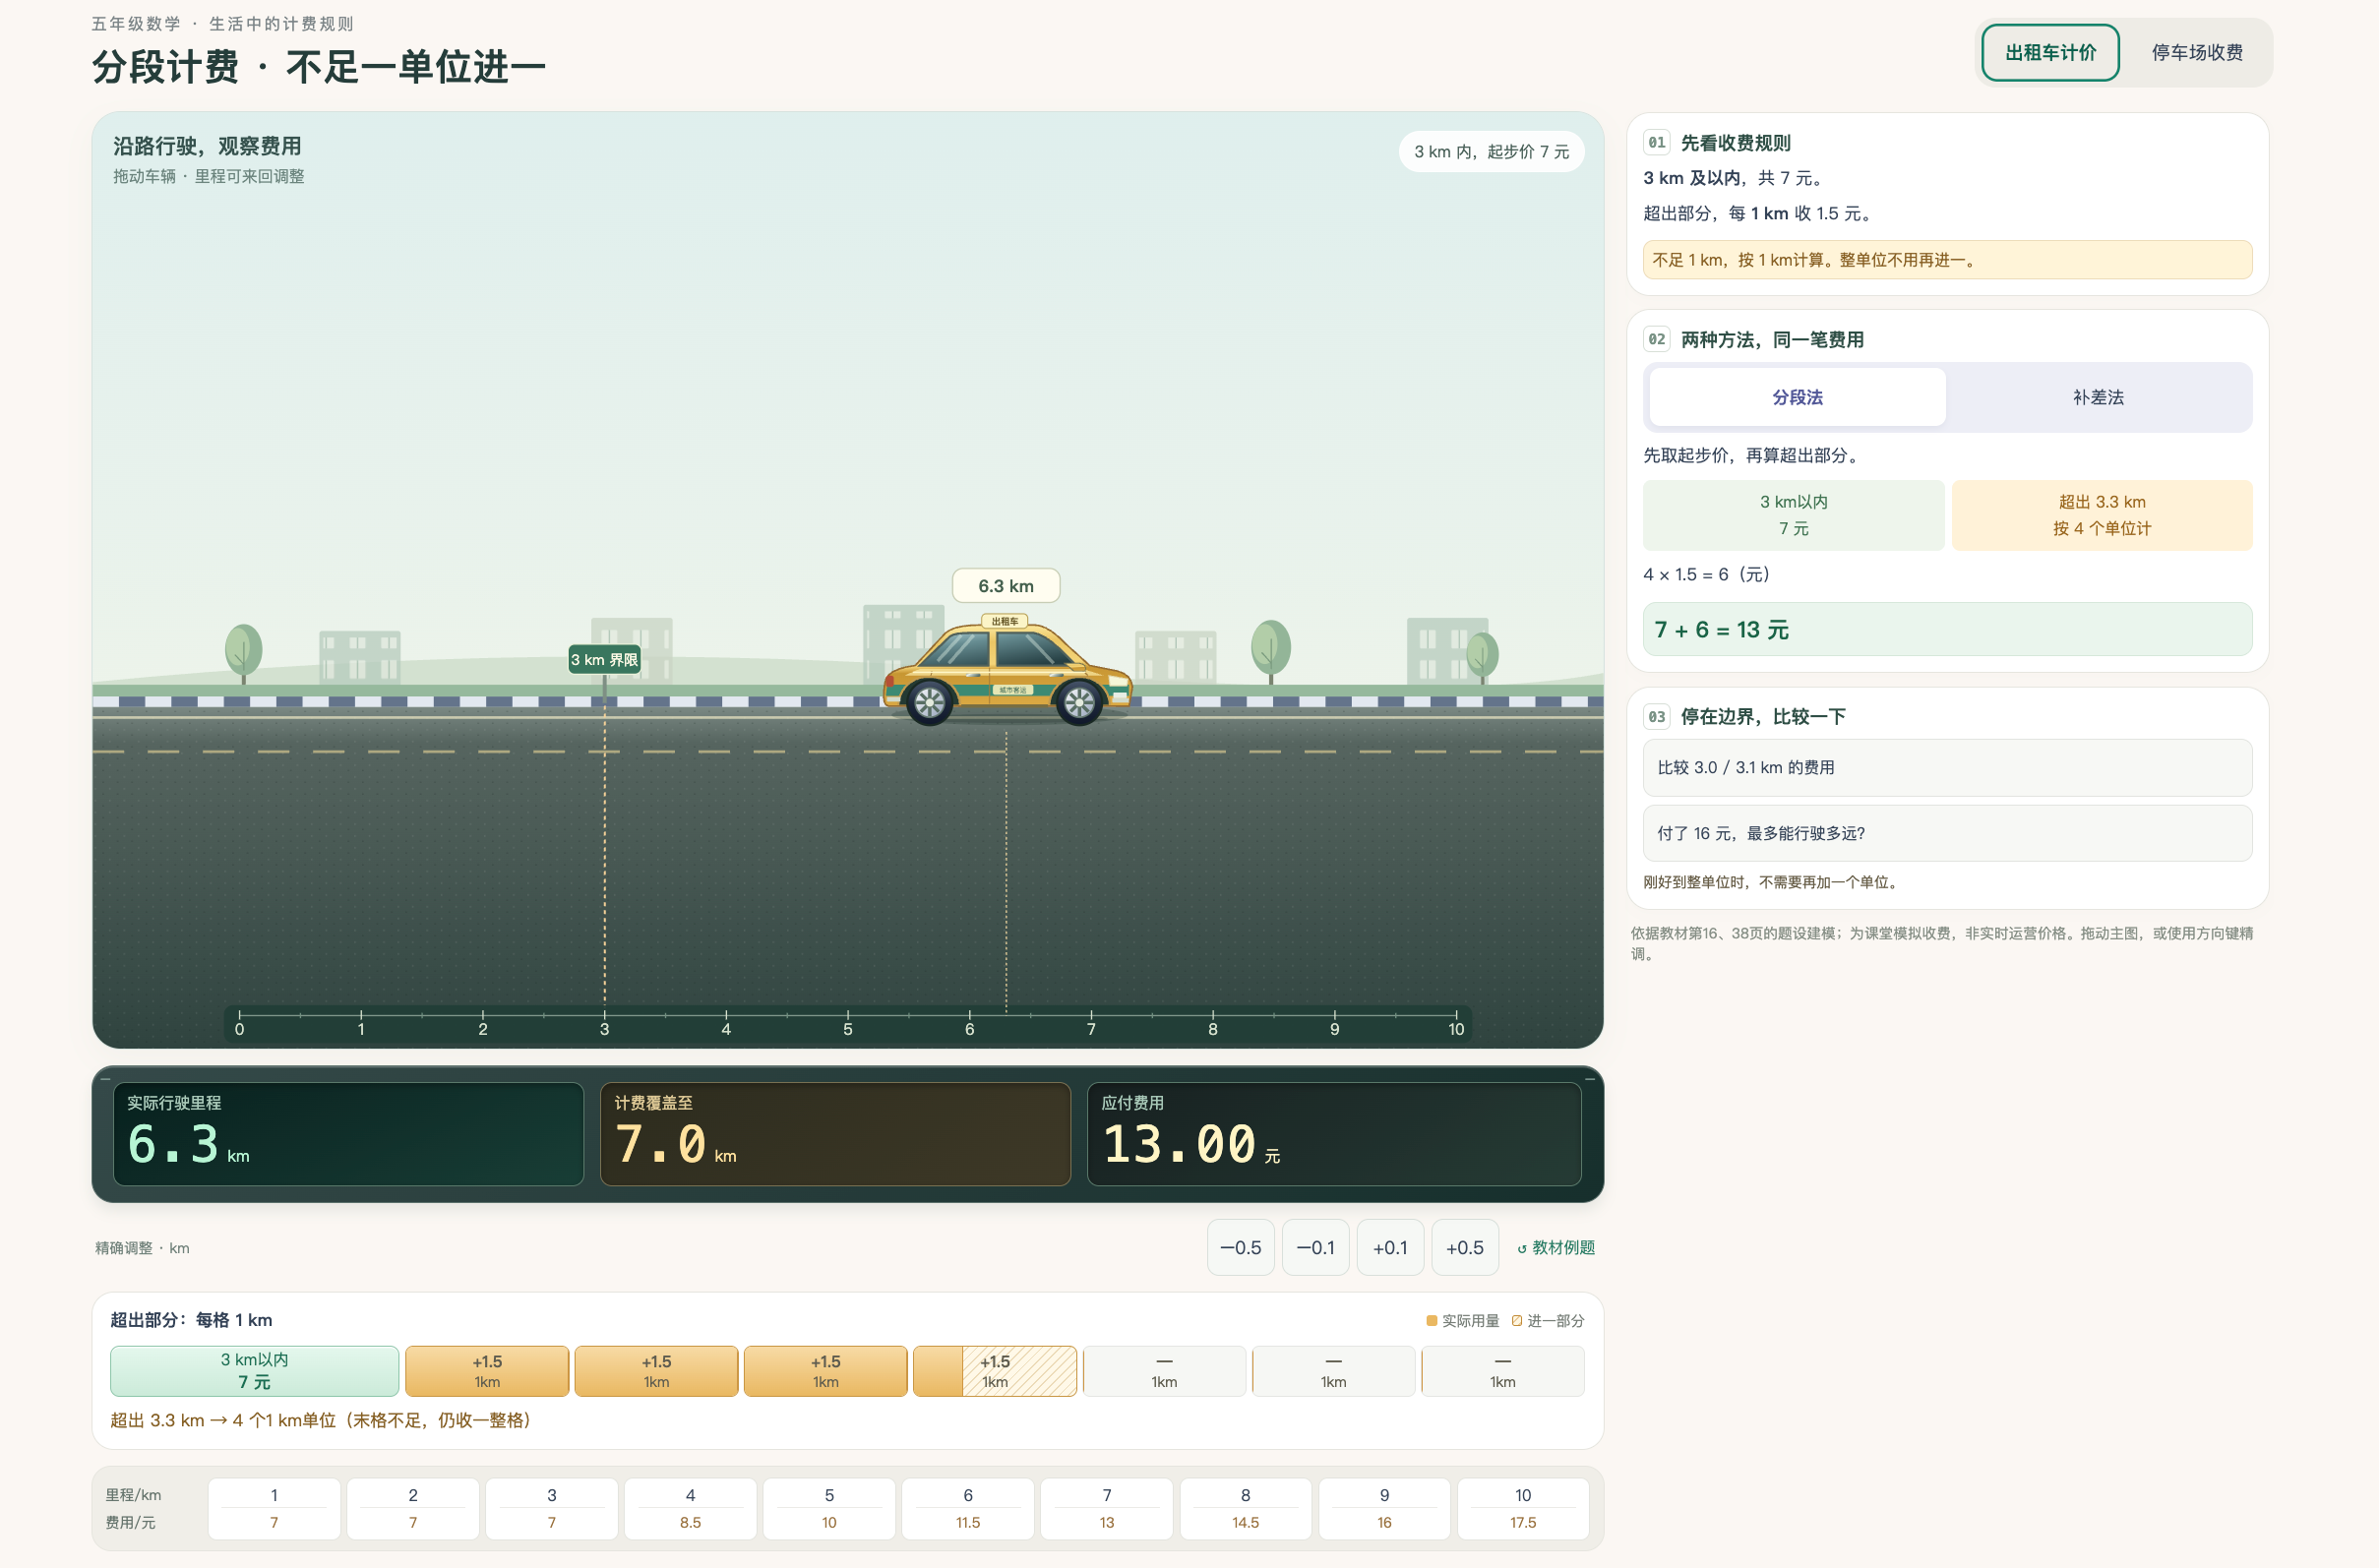Click the yellow 不足 1 km rule note
Screen dimensions: 2379x1568
(x=1947, y=260)
